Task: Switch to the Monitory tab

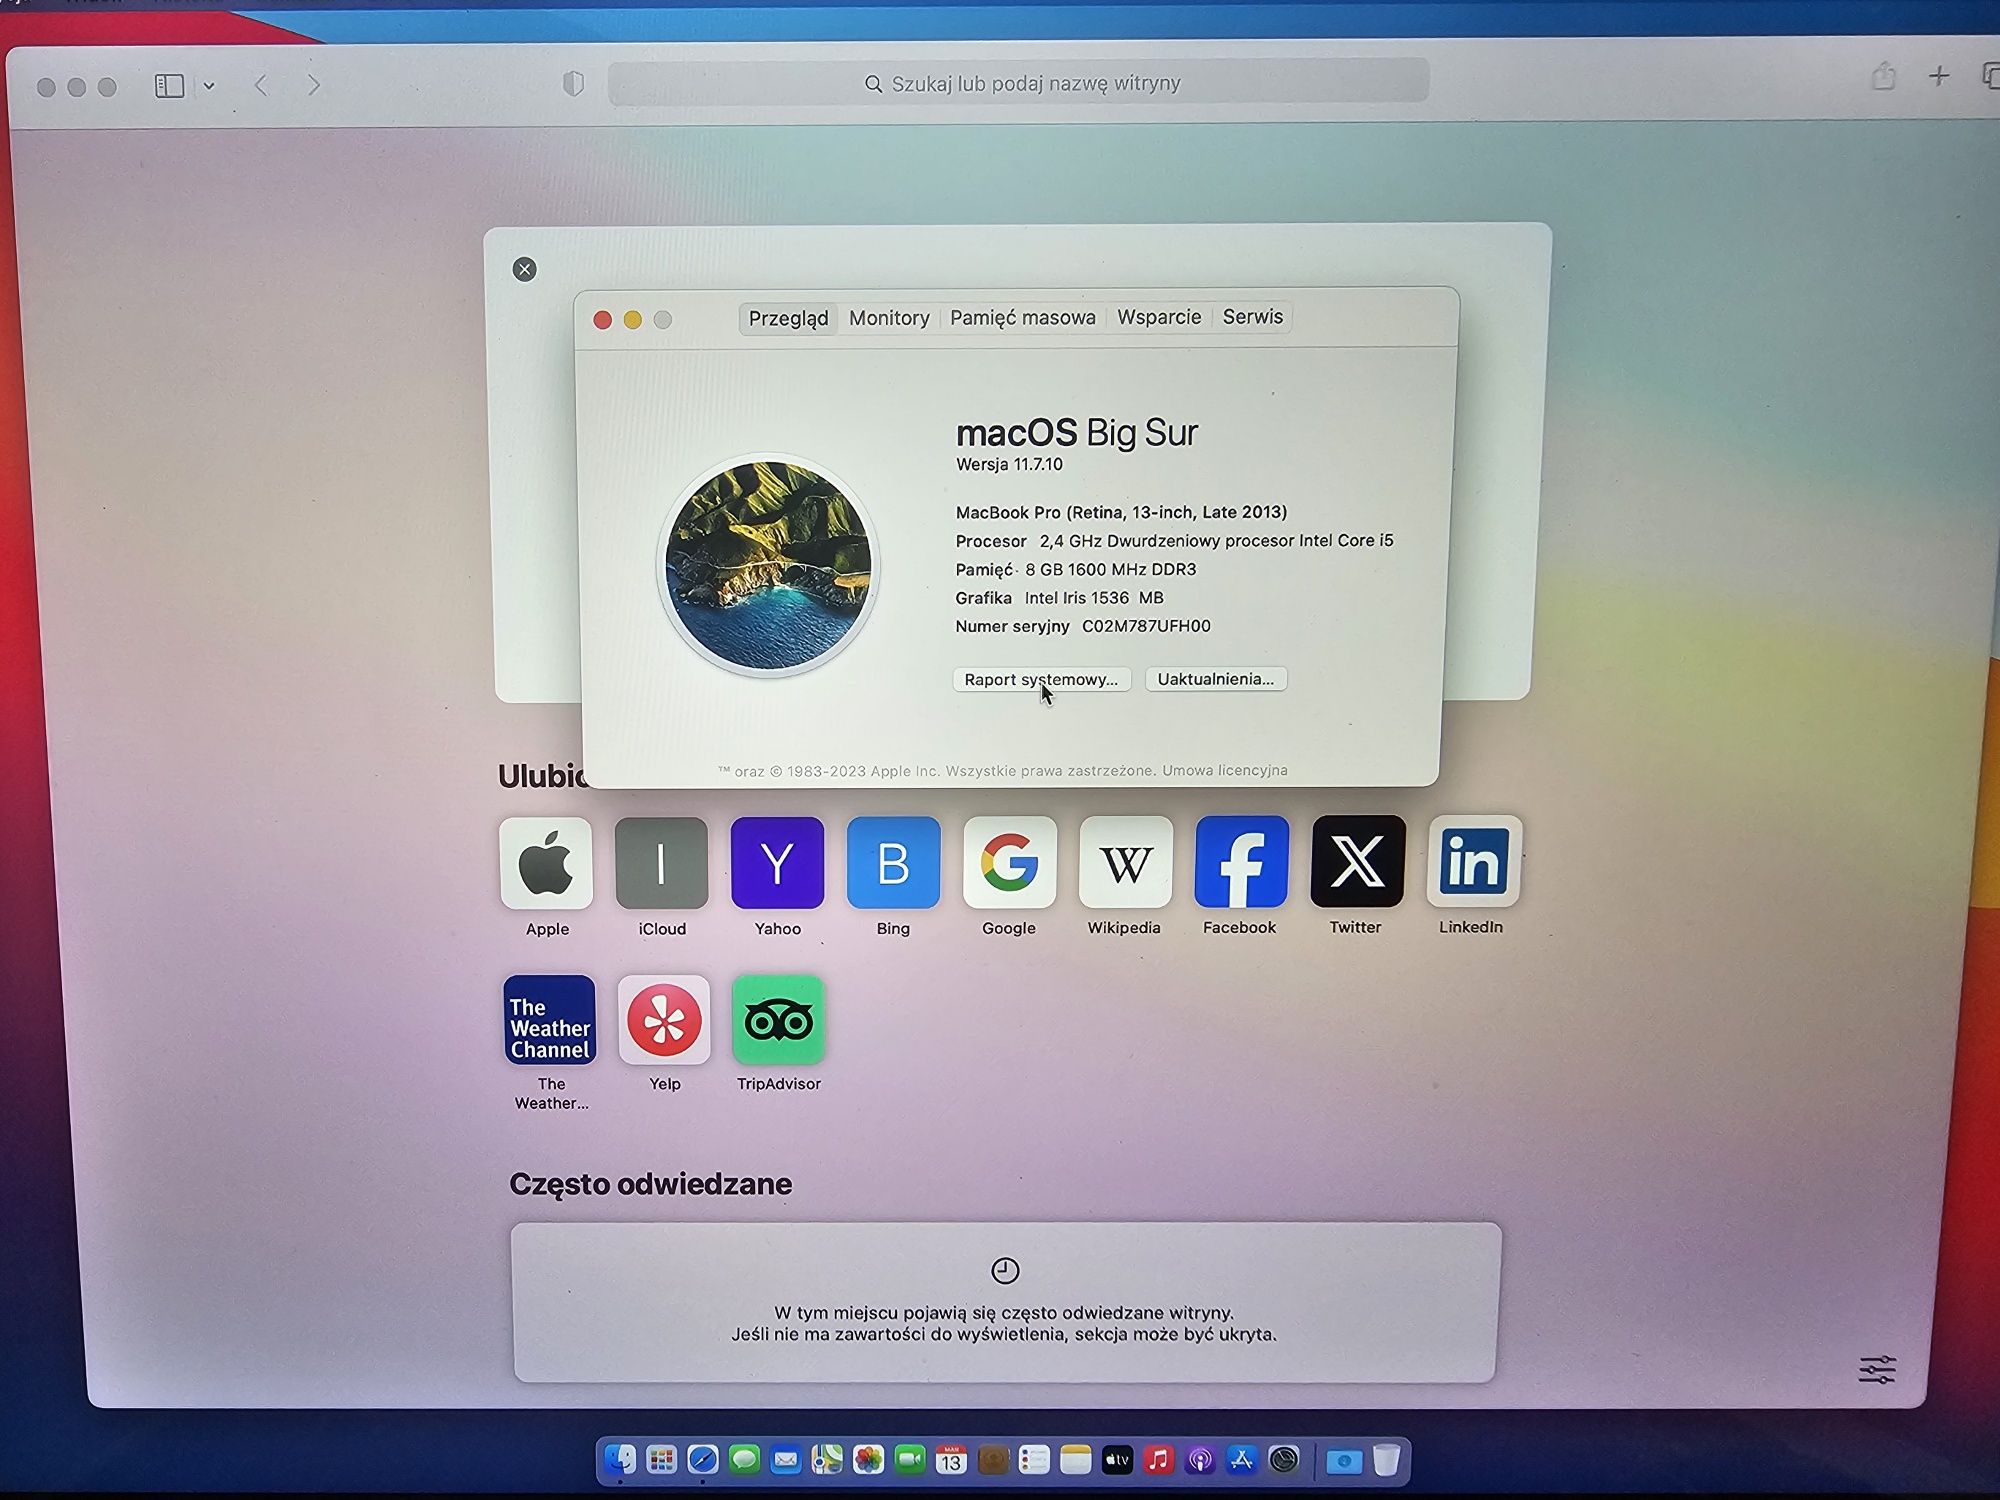Action: [889, 318]
